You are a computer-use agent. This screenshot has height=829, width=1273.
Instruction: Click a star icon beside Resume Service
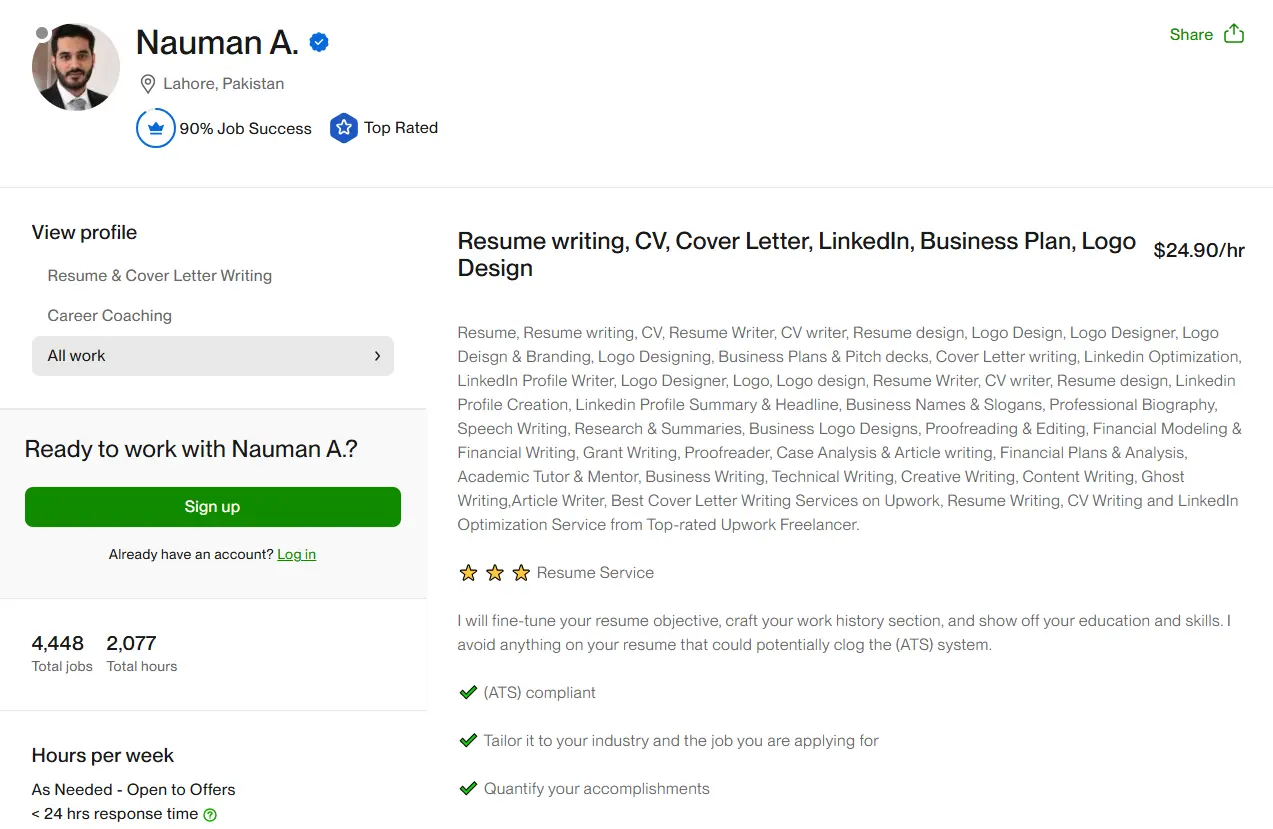[494, 572]
